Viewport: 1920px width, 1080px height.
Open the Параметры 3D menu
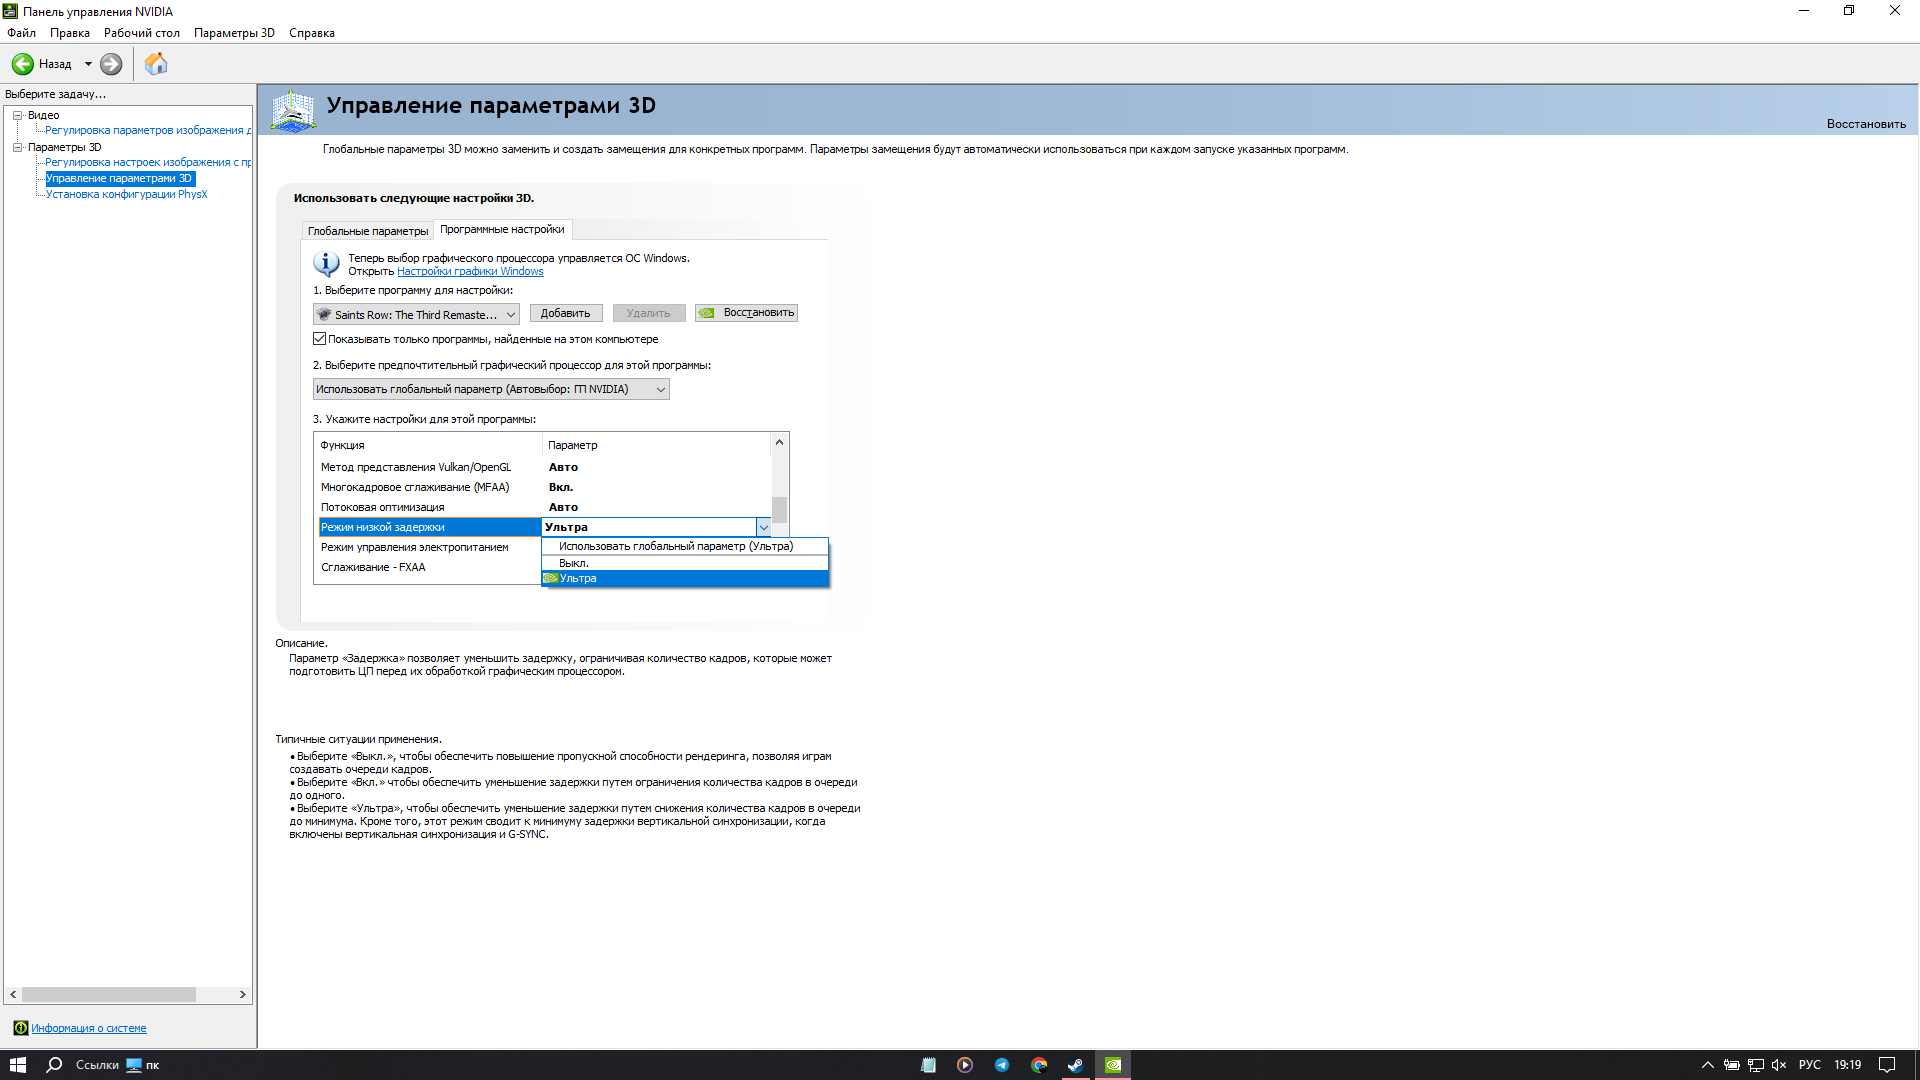click(x=234, y=33)
